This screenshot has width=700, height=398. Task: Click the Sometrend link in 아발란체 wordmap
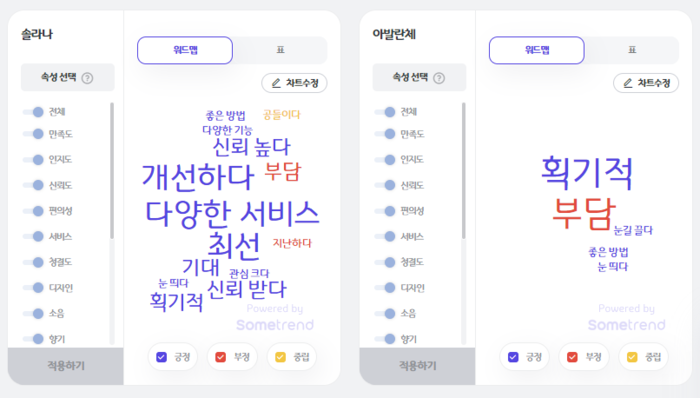(x=626, y=325)
